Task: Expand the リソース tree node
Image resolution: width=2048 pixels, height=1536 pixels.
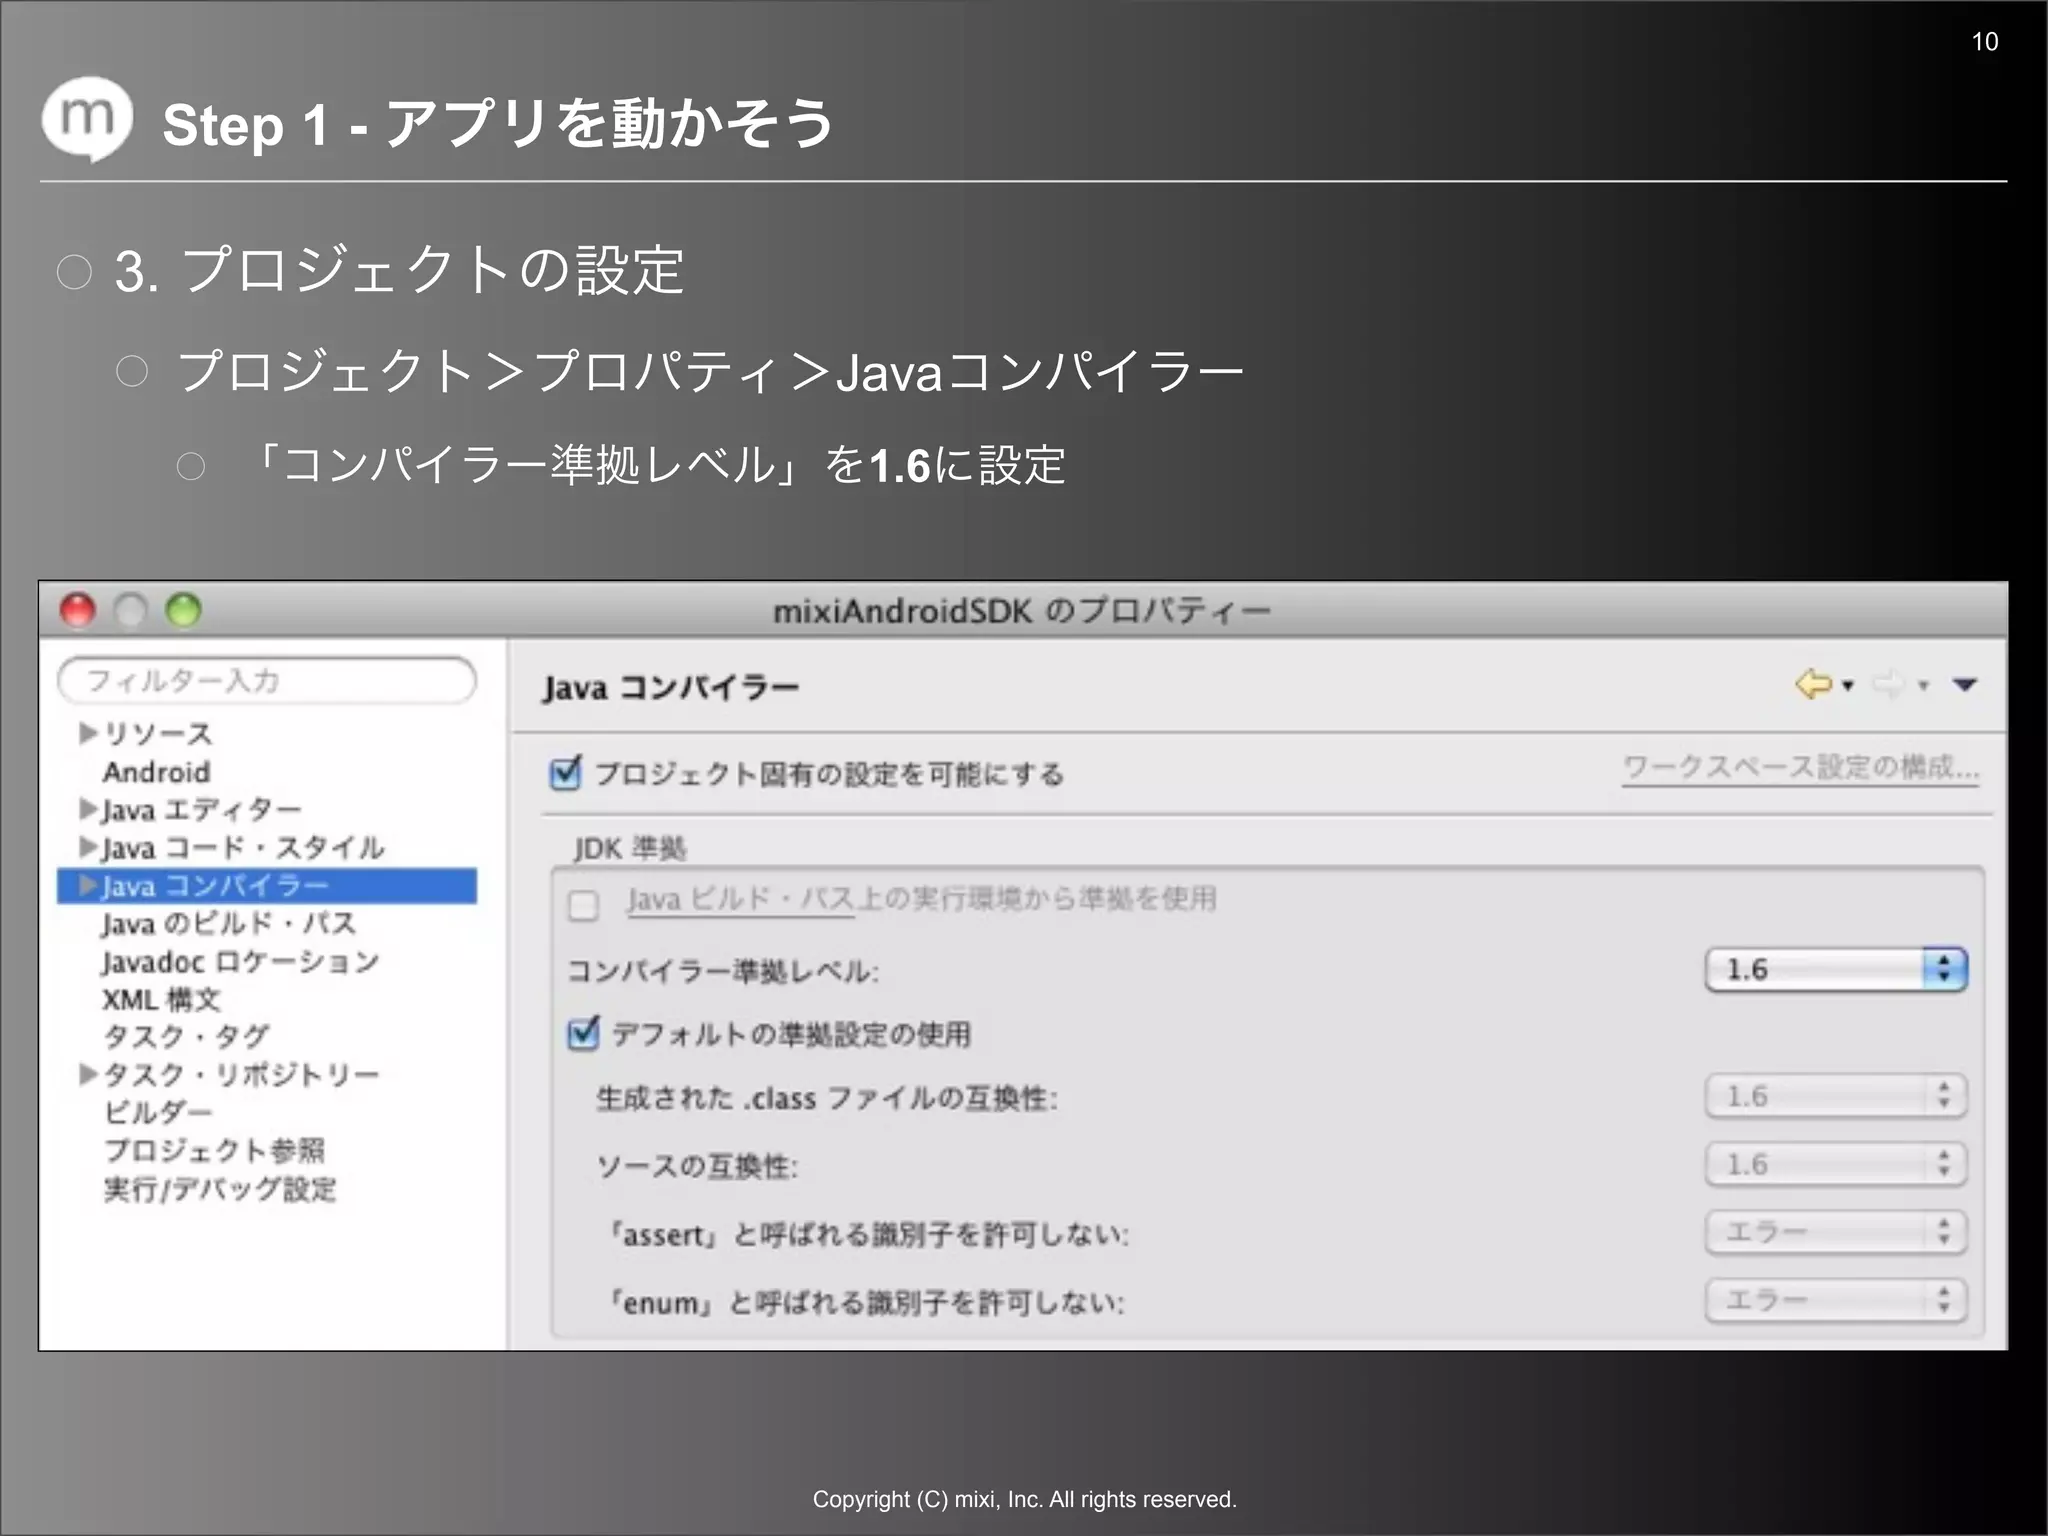Action: [x=88, y=733]
